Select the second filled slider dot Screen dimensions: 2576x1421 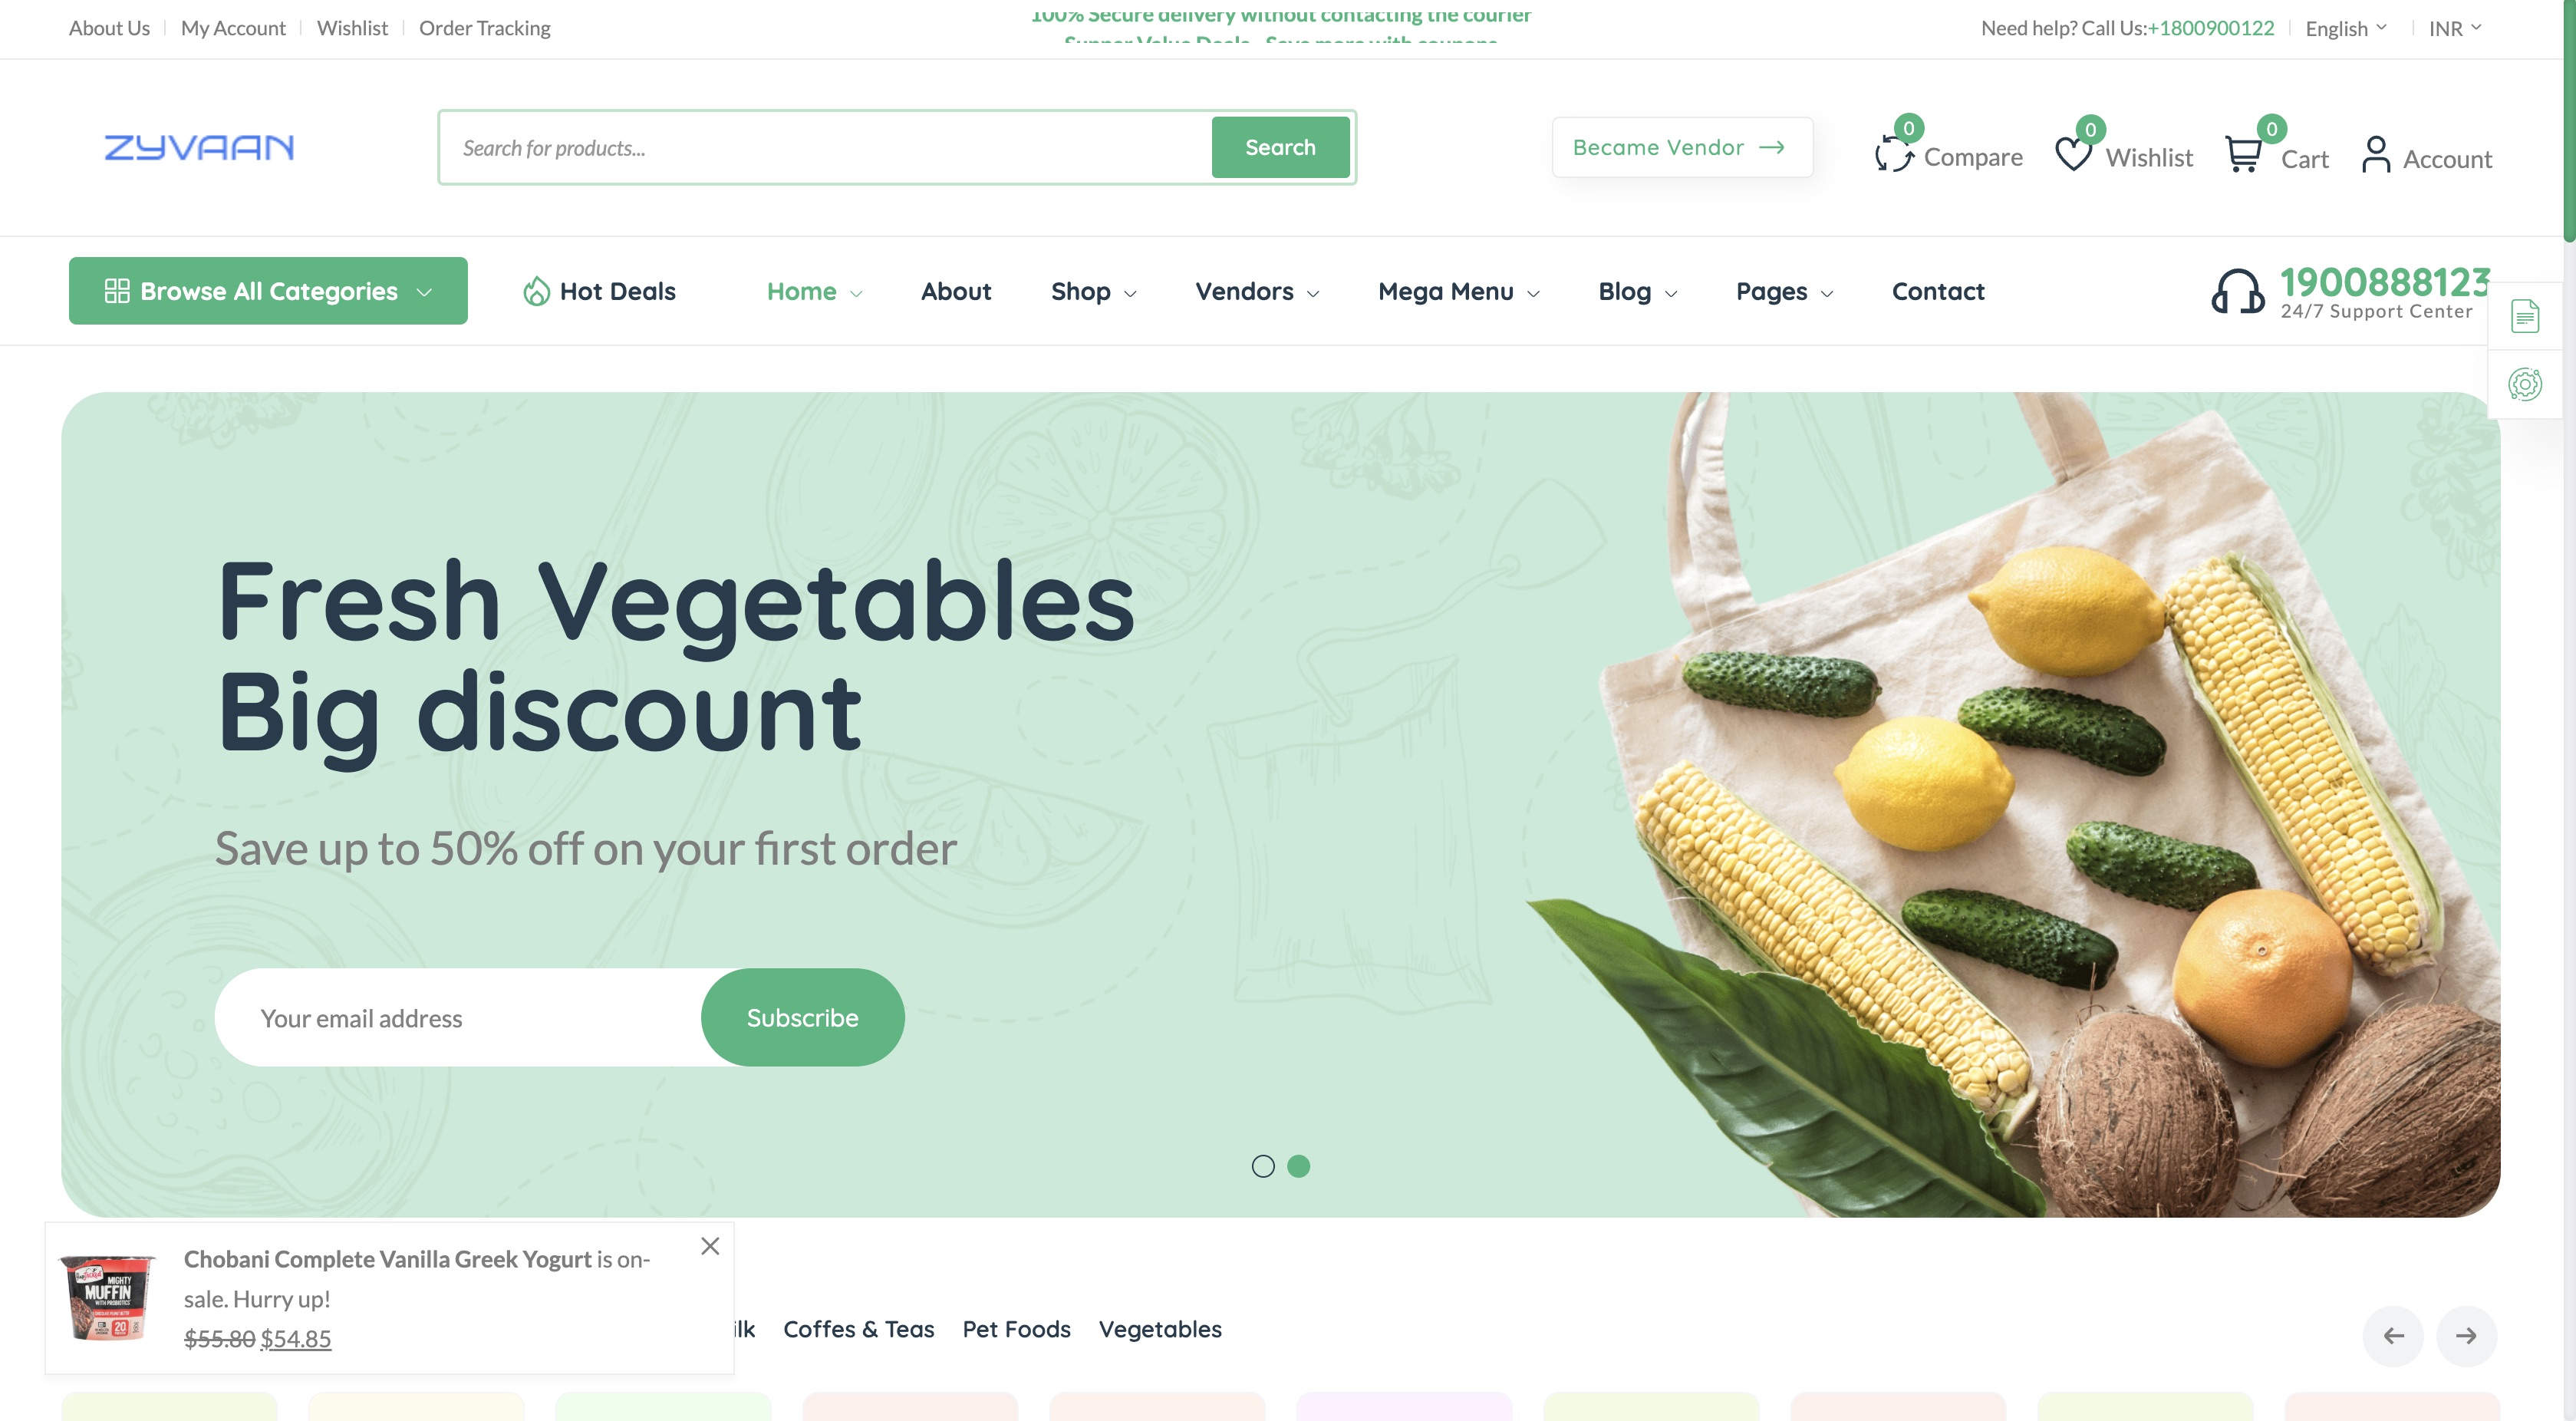click(1298, 1166)
